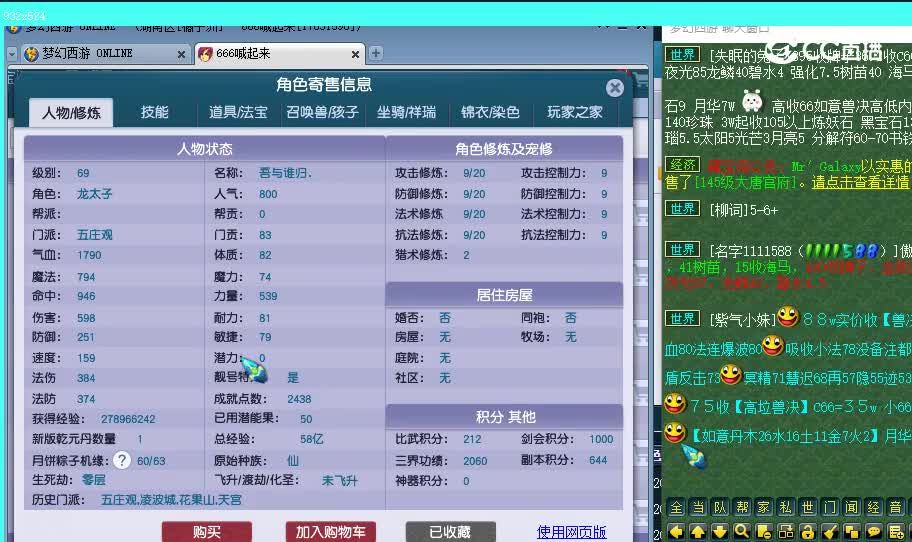Click the speech bubble chat icon
This screenshot has height=542, width=912.
point(874,532)
